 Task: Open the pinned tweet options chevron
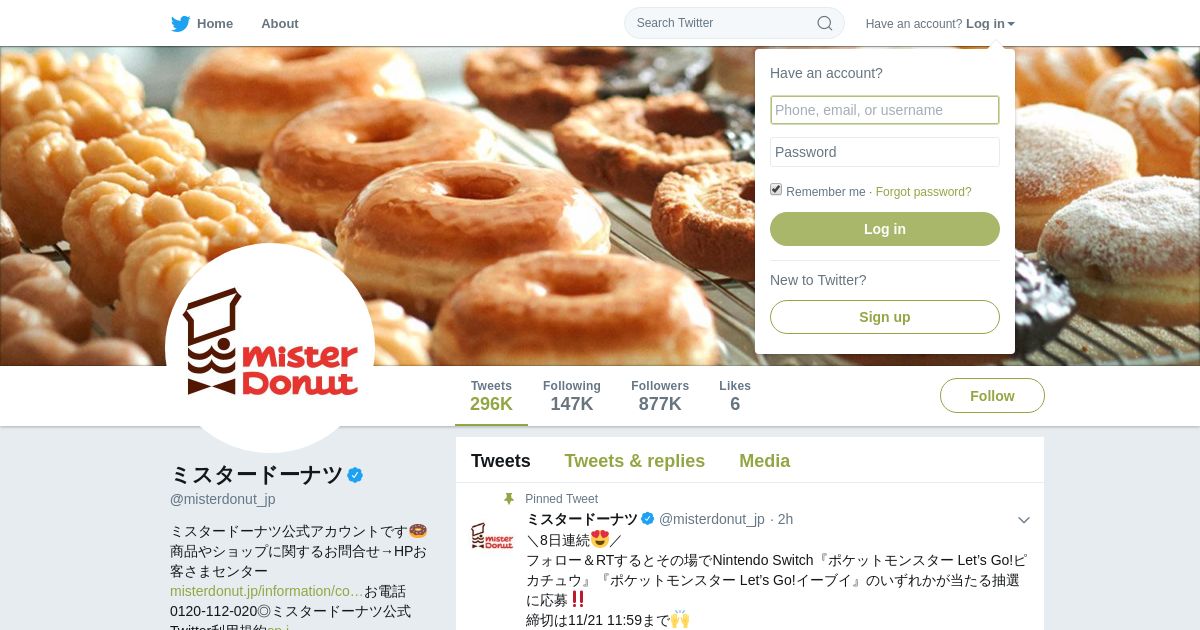1024,520
